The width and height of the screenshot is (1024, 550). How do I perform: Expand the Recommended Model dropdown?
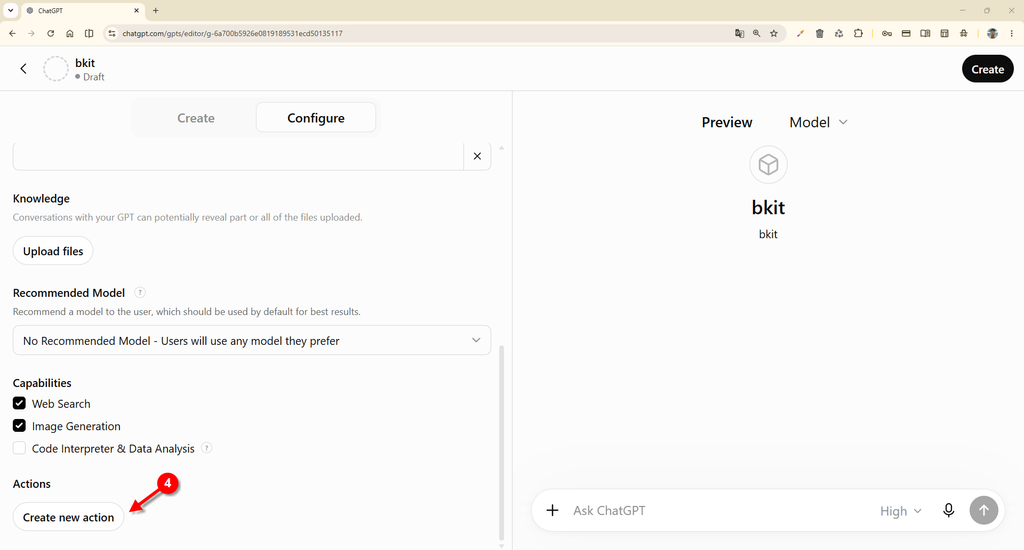pos(251,340)
